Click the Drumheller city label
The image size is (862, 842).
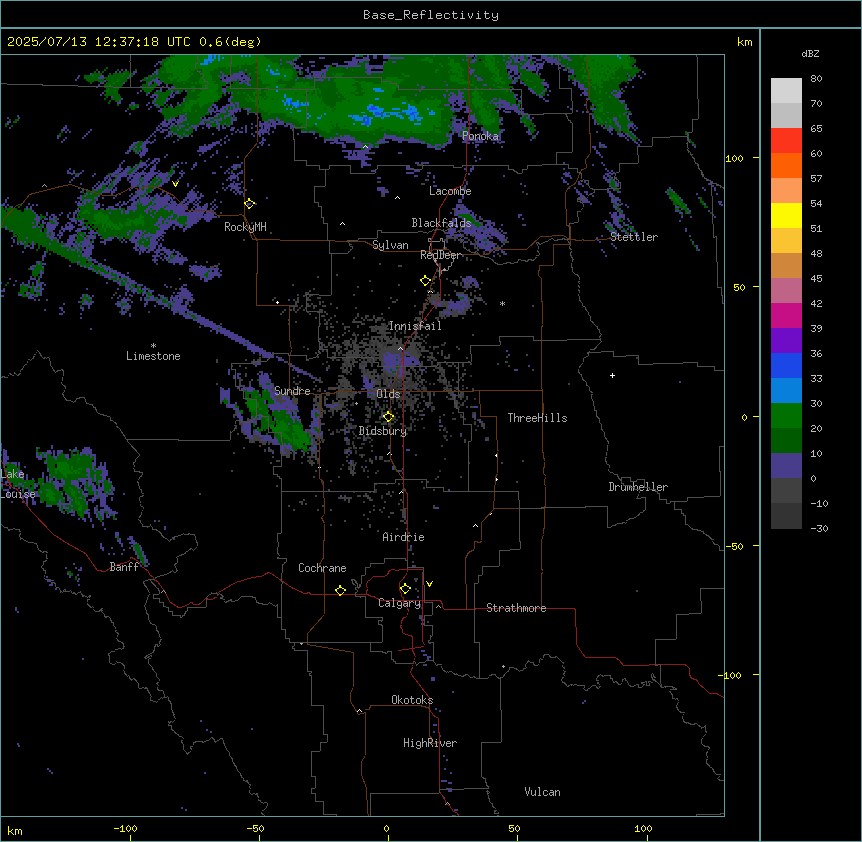tap(638, 487)
